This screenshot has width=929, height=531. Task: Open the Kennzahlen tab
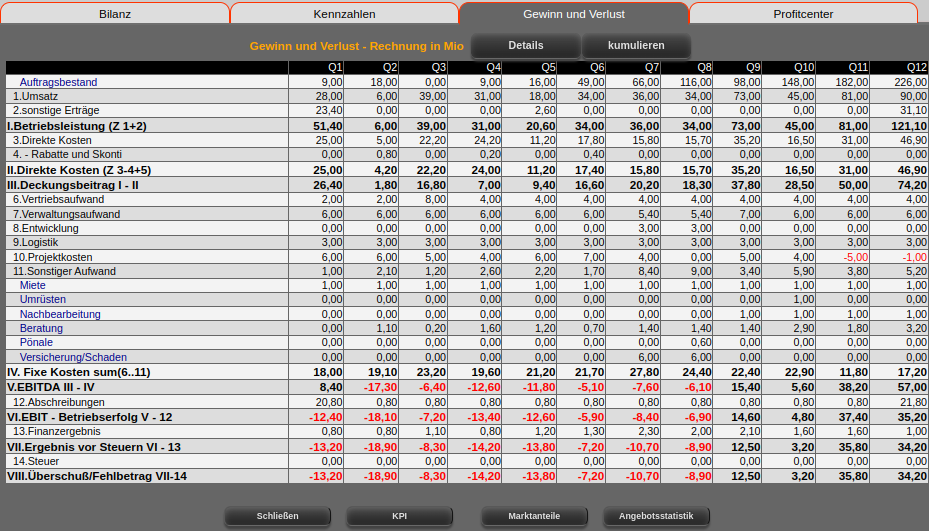click(344, 14)
